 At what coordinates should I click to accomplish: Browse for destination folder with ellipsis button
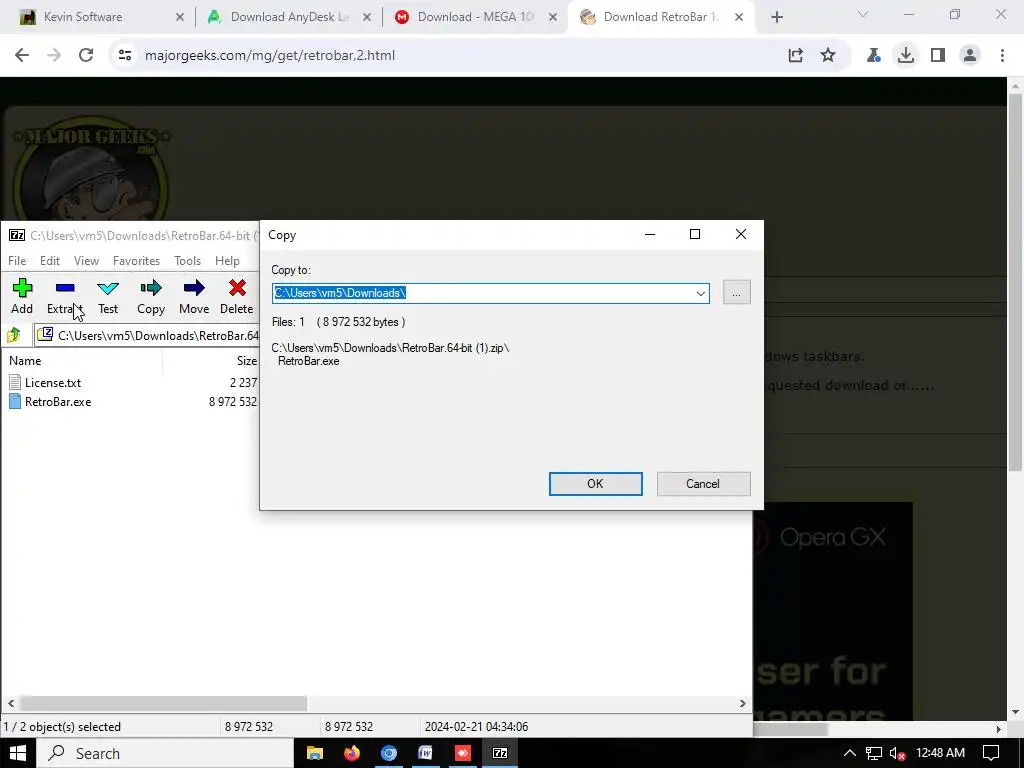[x=737, y=293]
